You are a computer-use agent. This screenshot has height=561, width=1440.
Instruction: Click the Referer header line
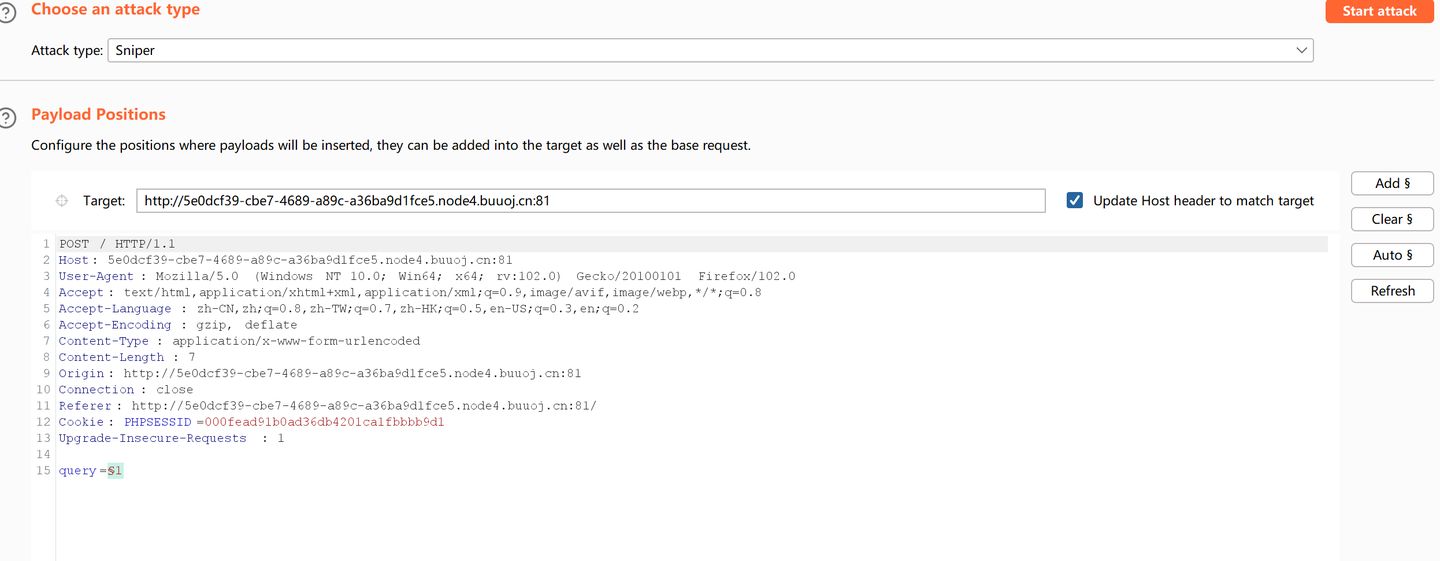pos(327,406)
